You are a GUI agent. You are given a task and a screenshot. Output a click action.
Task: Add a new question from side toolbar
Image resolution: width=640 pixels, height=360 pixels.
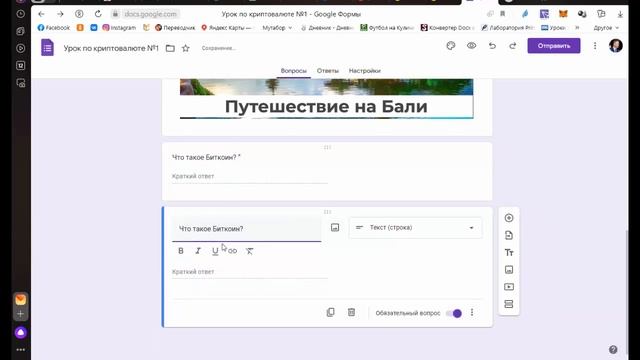509,218
